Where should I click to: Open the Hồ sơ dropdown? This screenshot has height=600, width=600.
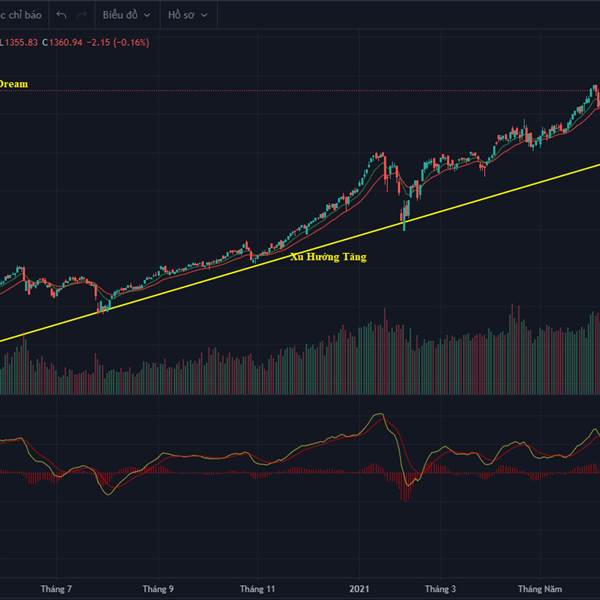point(188,15)
